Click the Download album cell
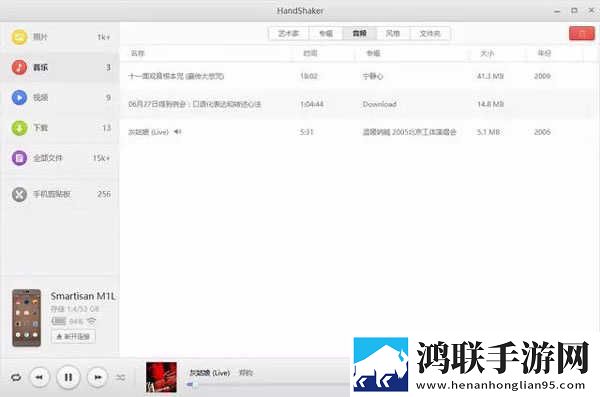This screenshot has width=600, height=397. click(x=380, y=104)
